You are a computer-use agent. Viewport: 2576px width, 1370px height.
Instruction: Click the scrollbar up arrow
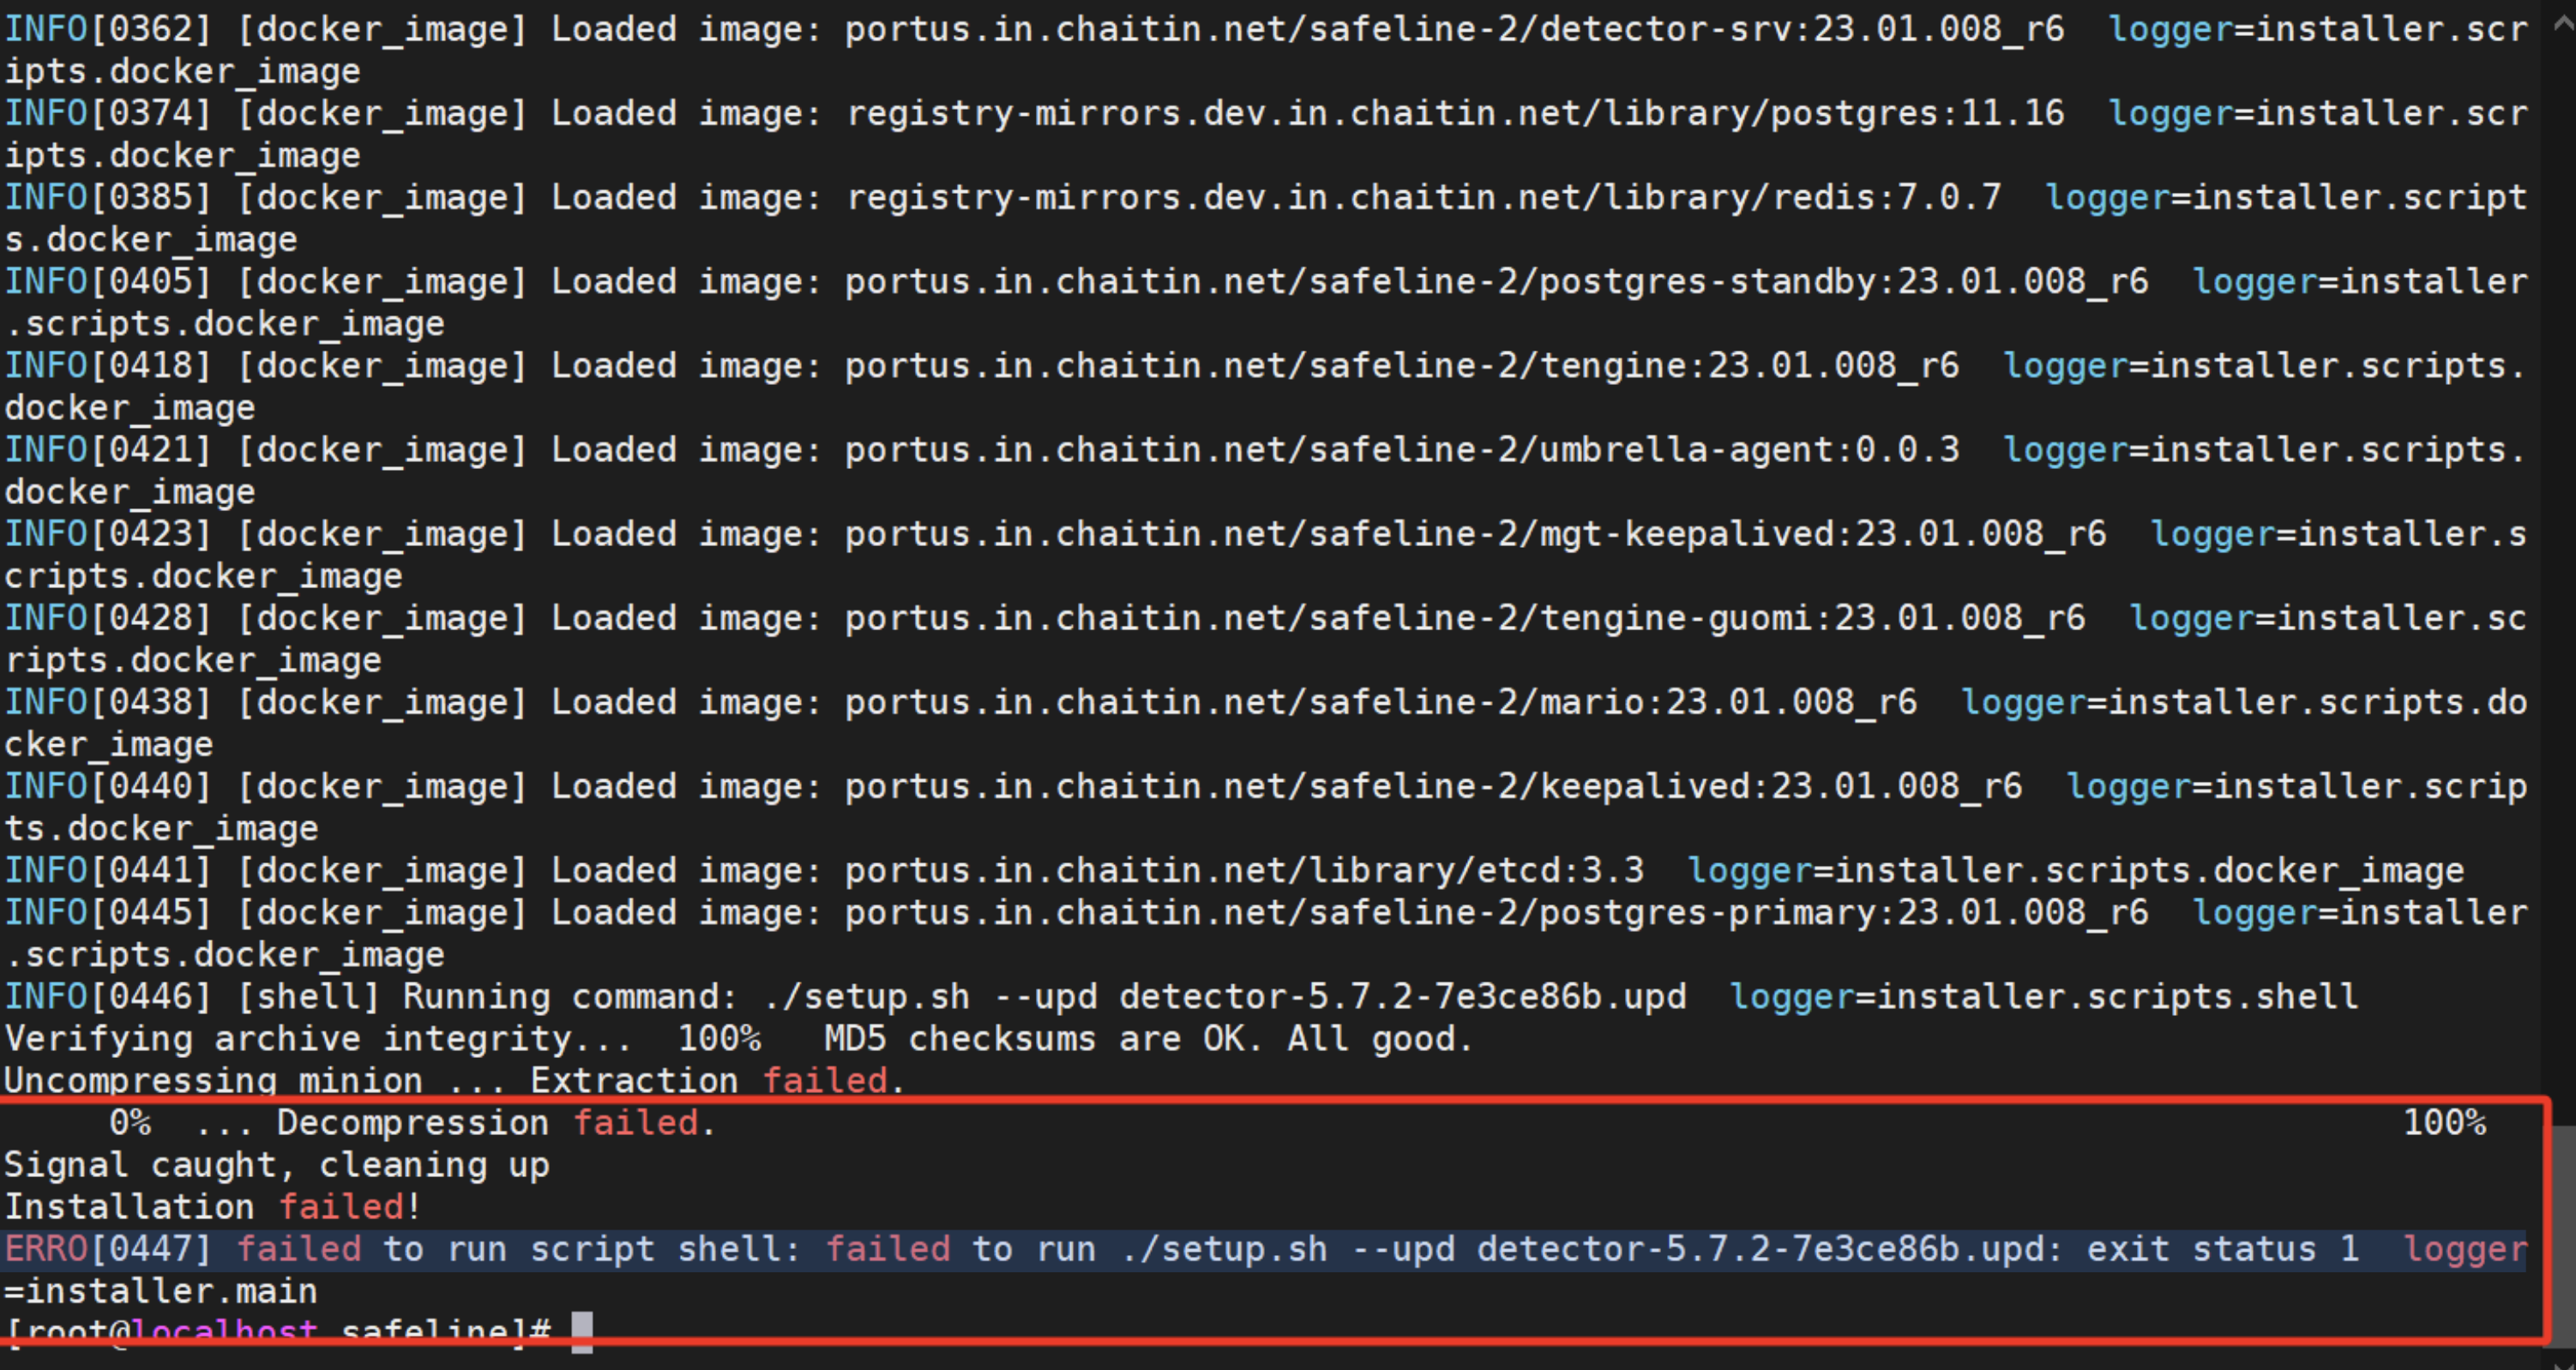(2564, 22)
